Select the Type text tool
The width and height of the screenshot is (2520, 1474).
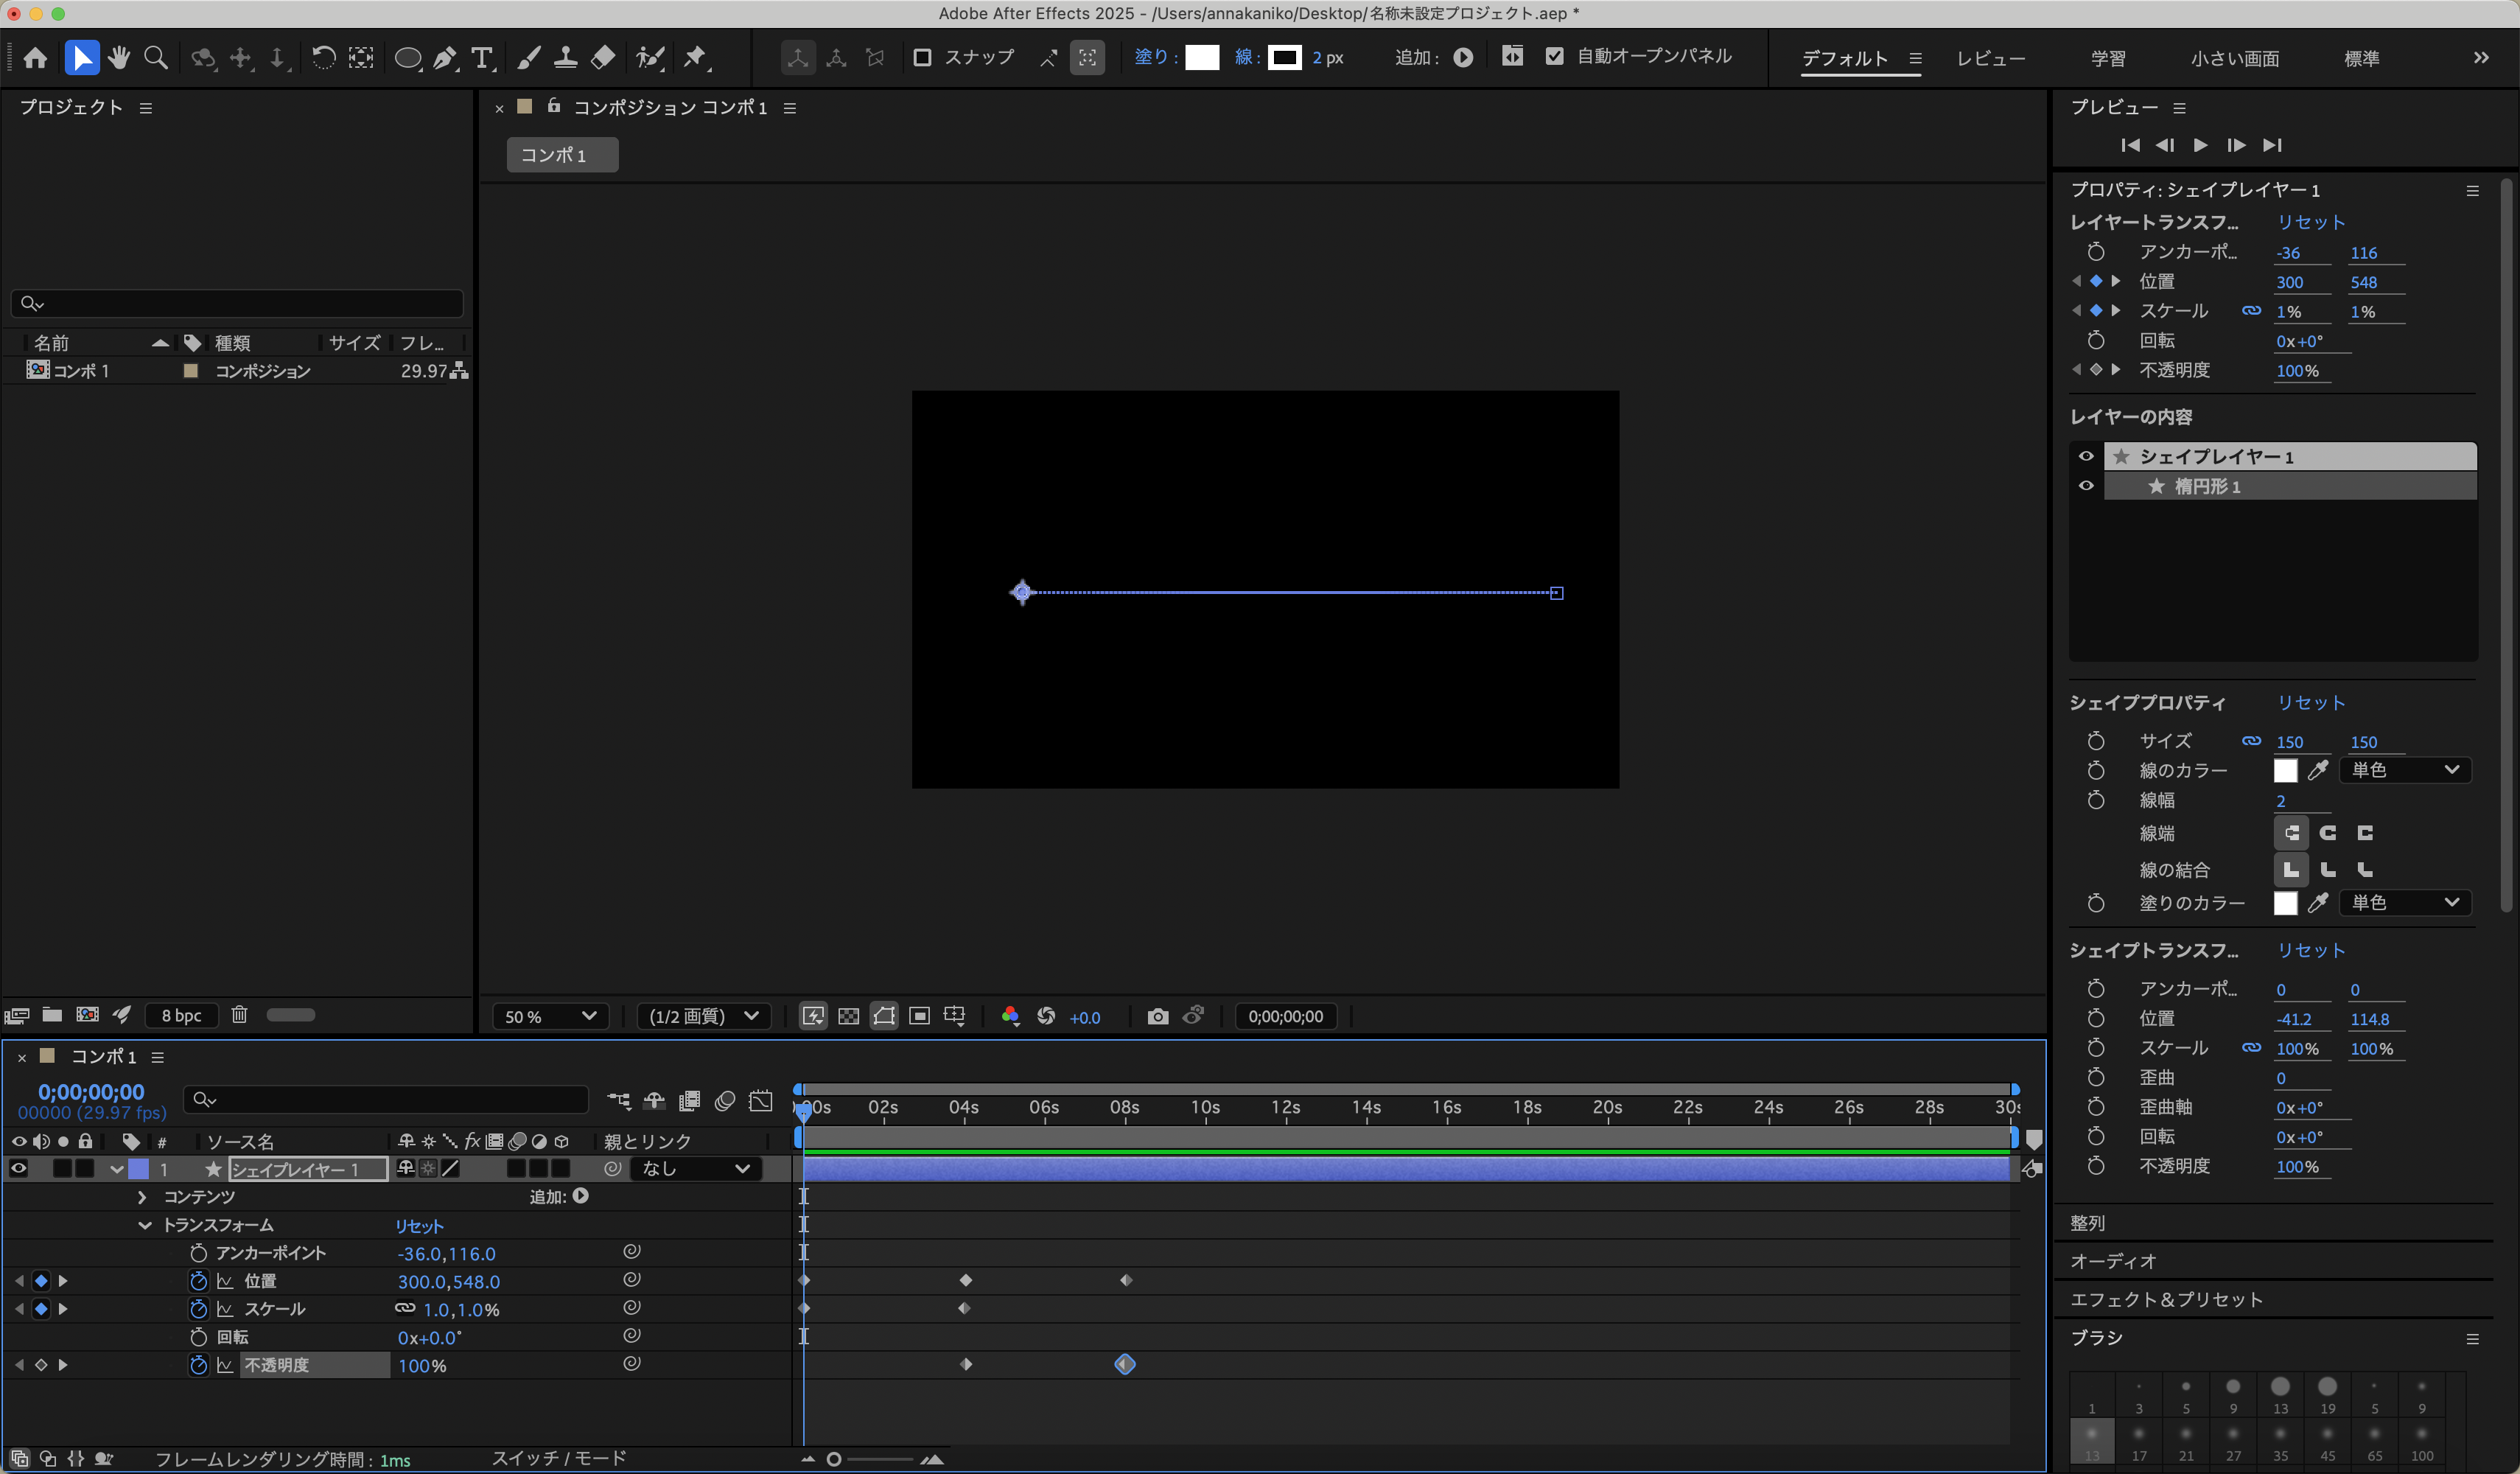(482, 58)
